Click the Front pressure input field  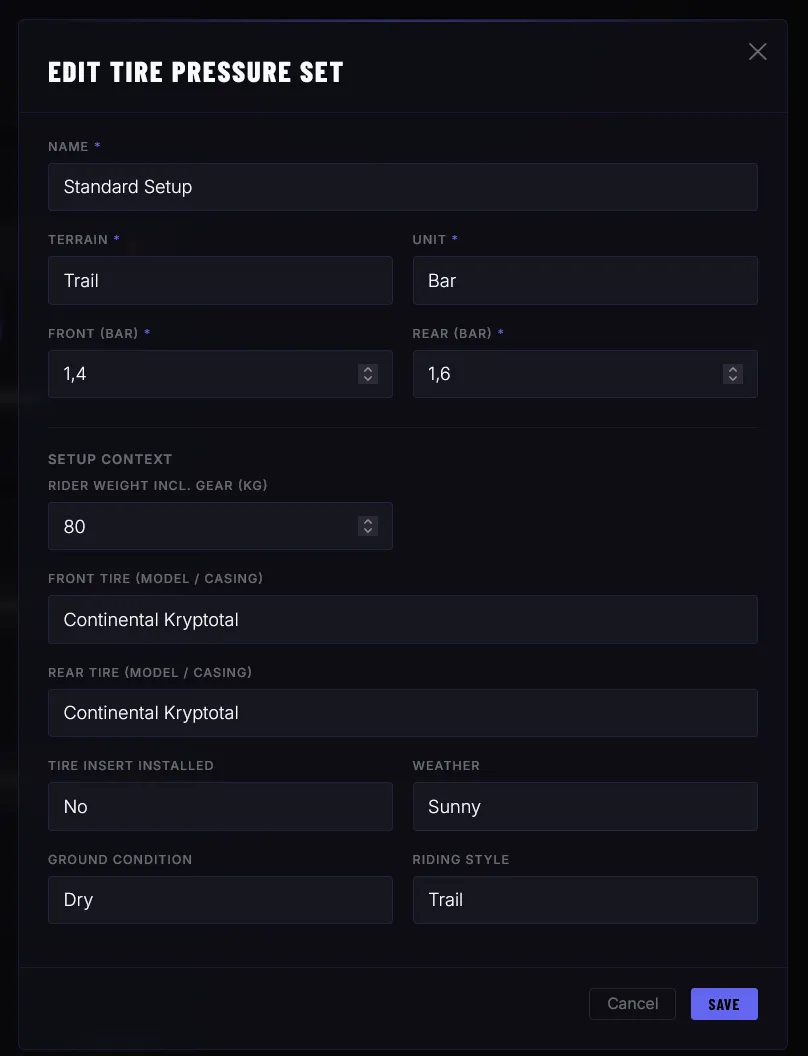[200, 374]
